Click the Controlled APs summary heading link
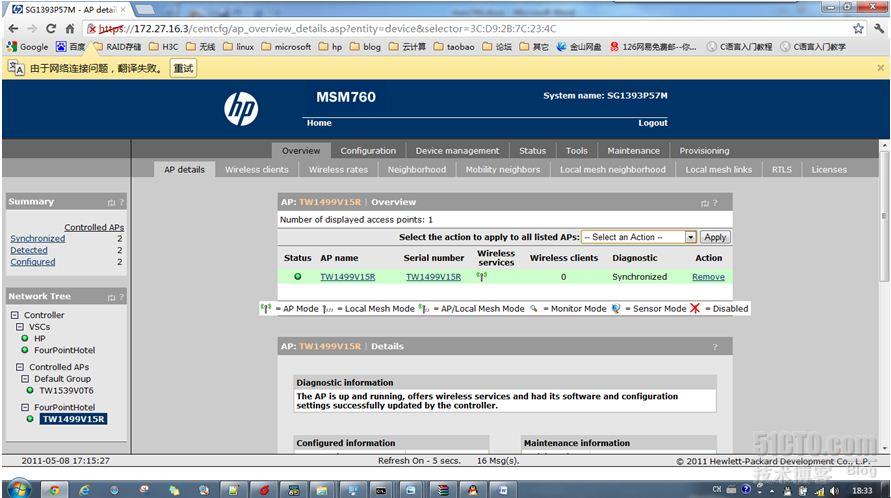 point(94,227)
